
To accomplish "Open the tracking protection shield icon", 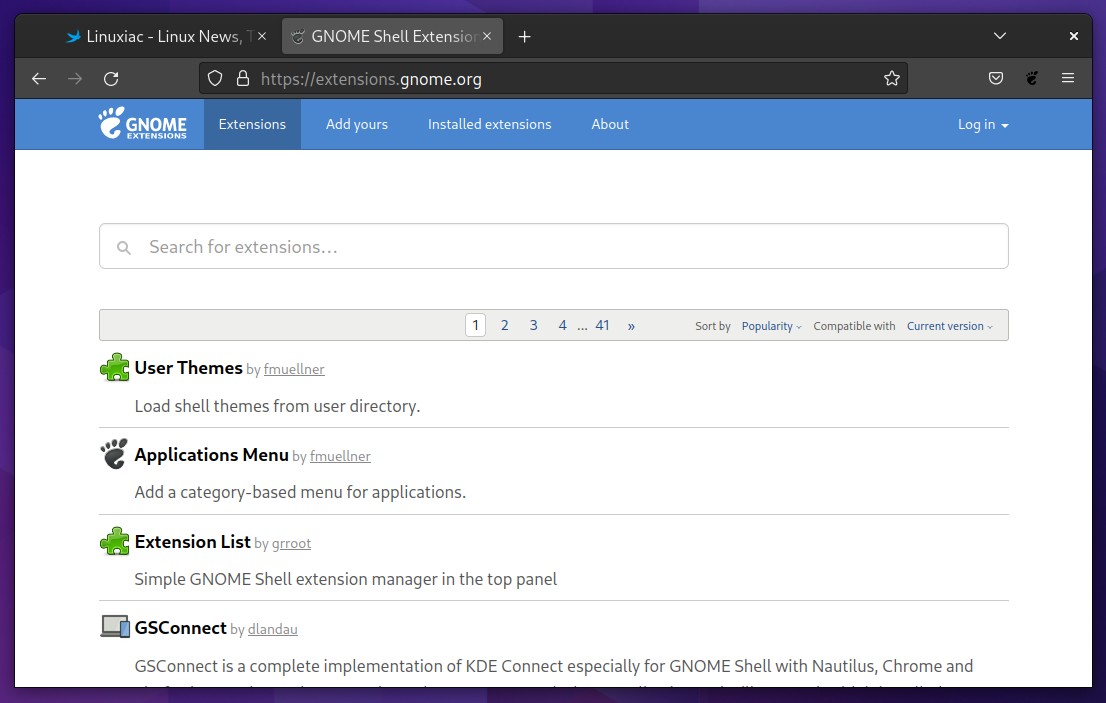I will pos(215,78).
